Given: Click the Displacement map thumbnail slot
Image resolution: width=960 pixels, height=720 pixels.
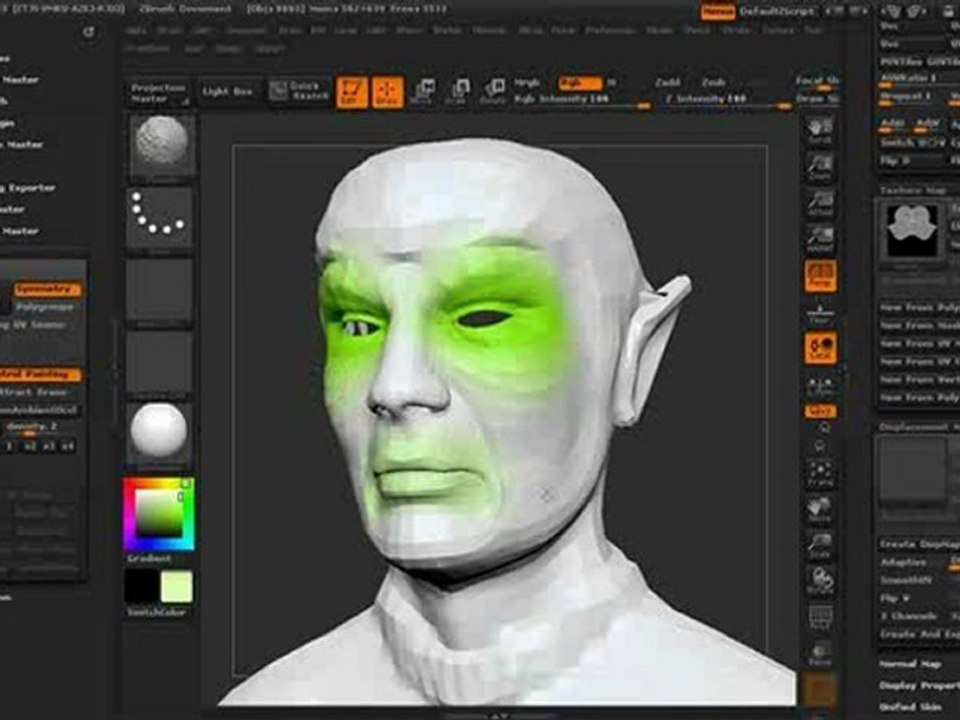Looking at the screenshot, I should [x=912, y=471].
